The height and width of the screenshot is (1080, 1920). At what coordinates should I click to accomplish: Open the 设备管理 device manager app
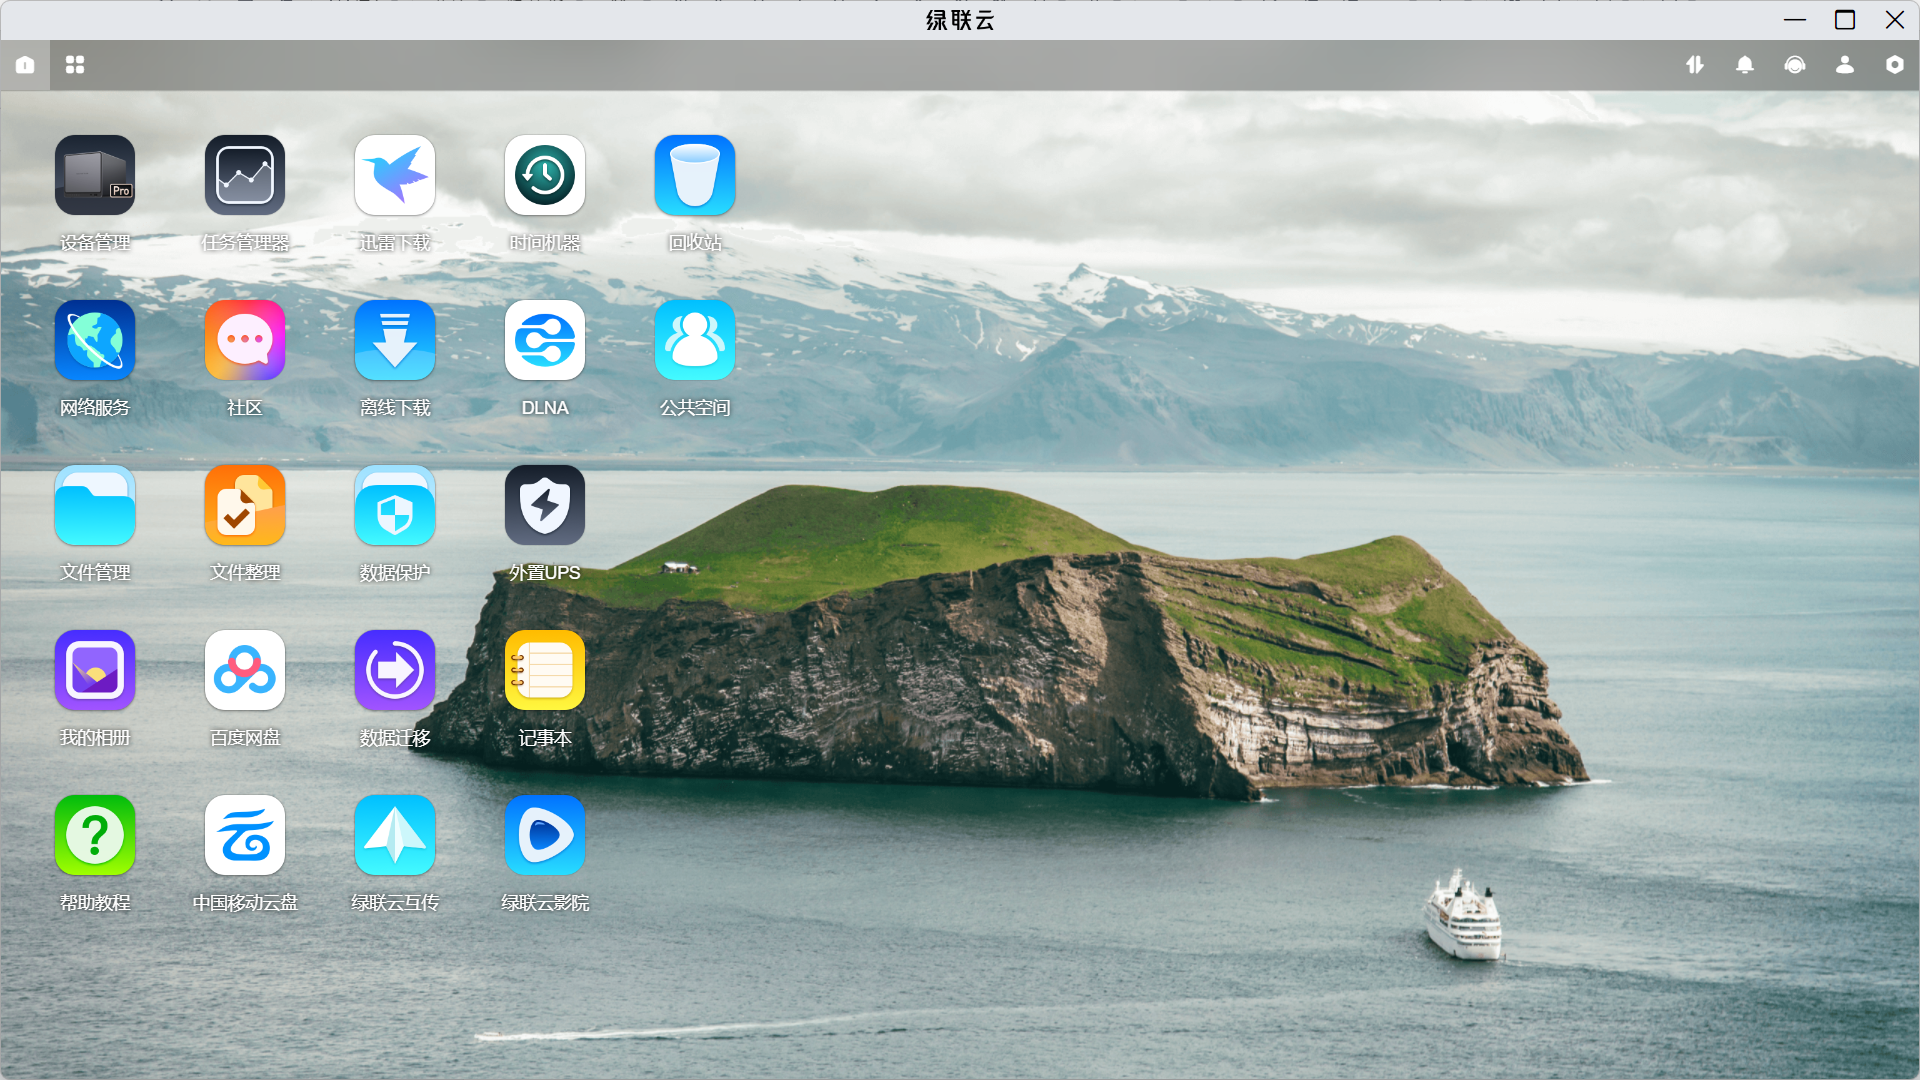coord(95,176)
